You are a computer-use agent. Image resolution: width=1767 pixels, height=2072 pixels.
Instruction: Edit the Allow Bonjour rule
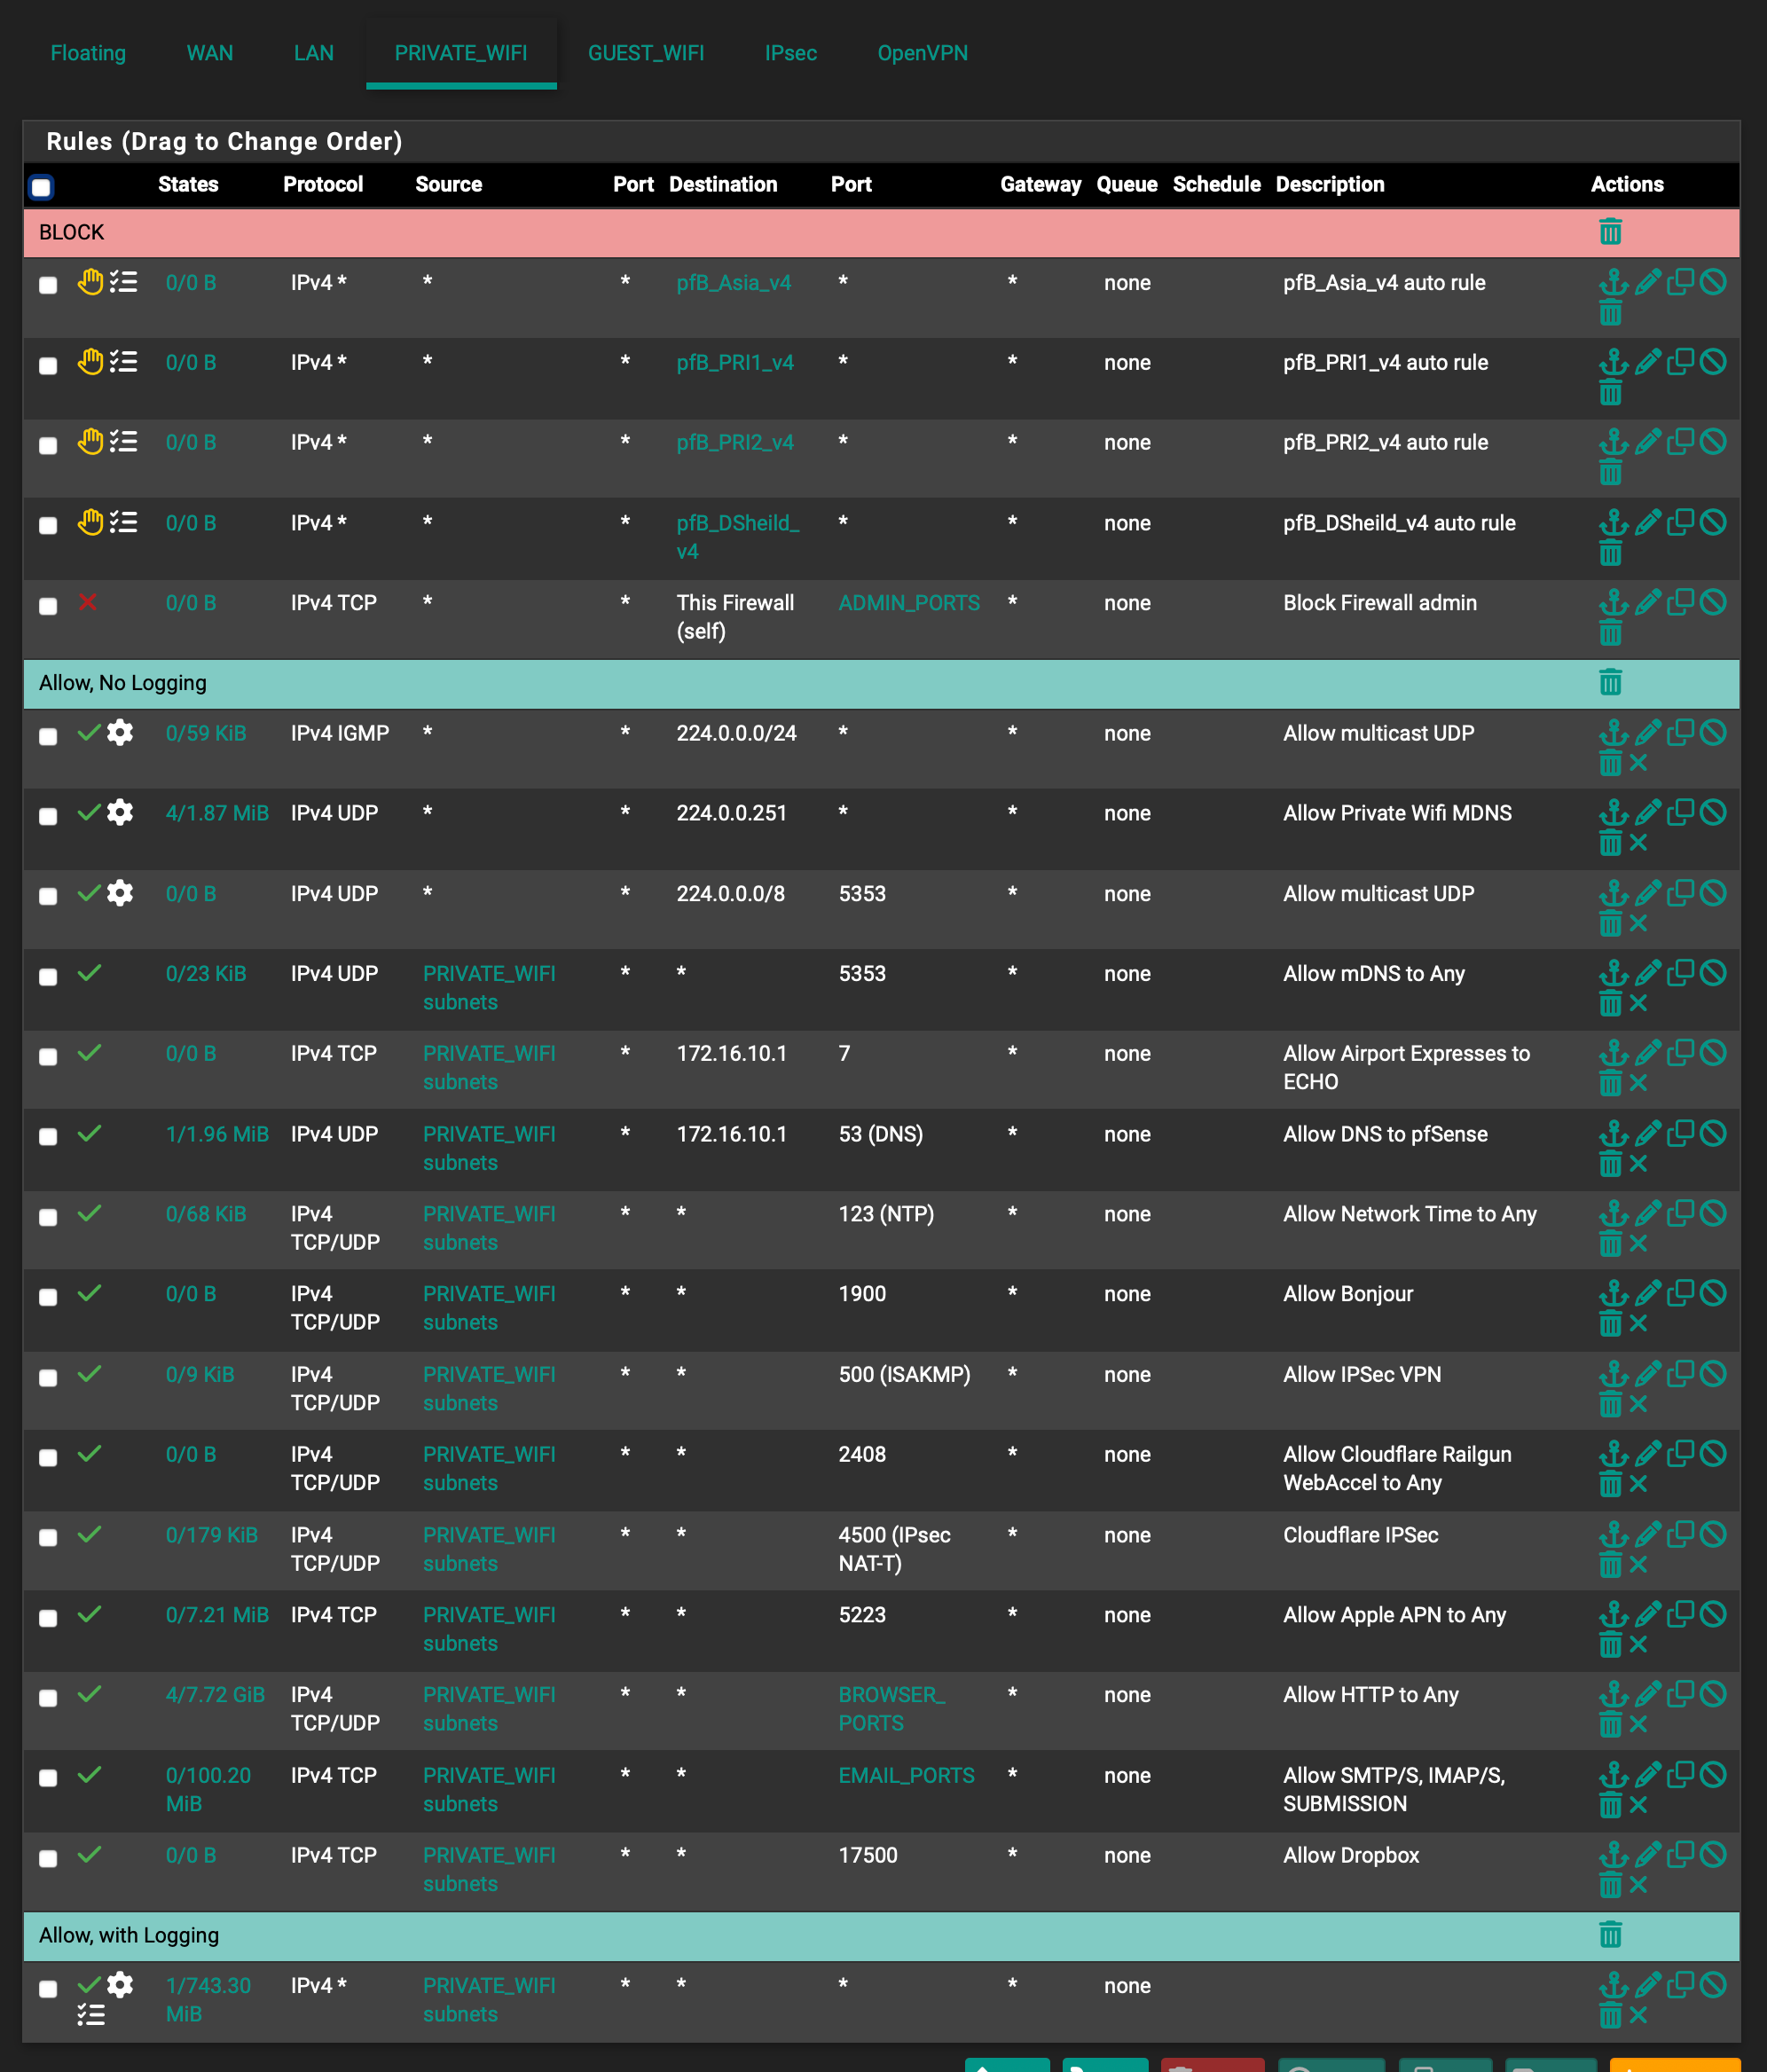tap(1648, 1293)
